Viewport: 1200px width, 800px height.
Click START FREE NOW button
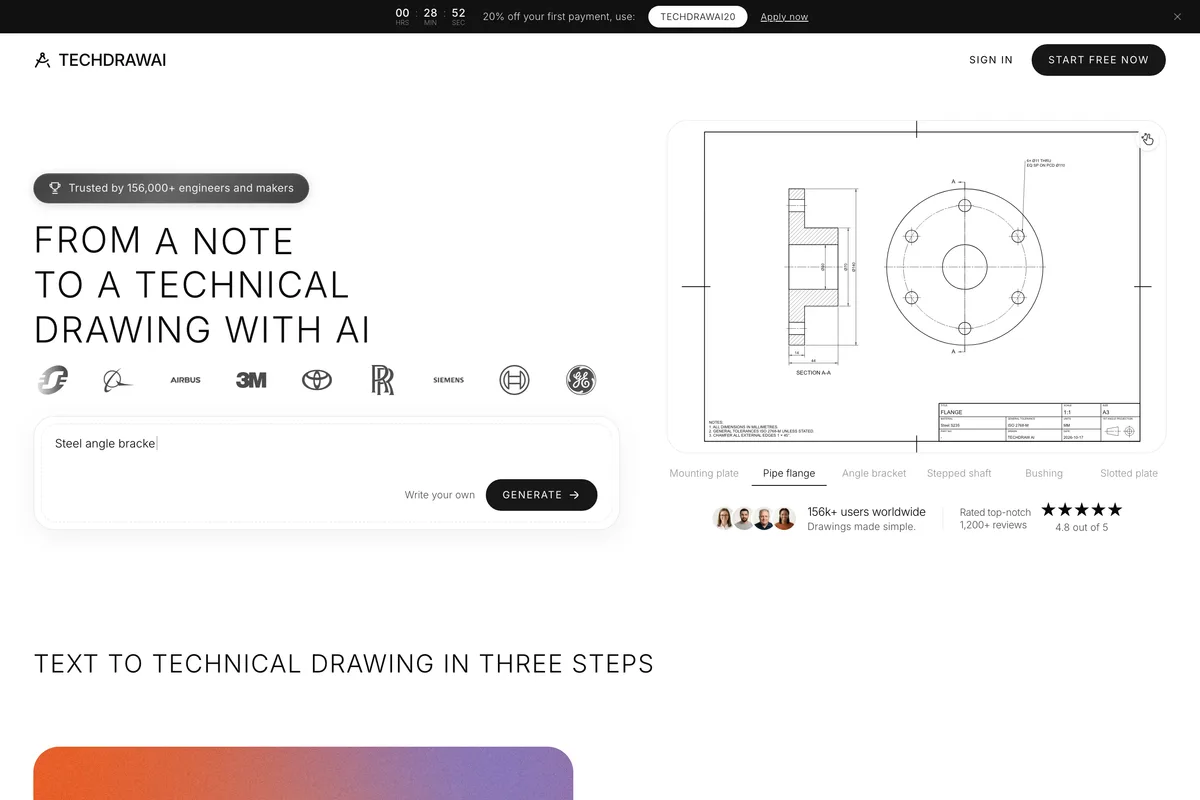(1098, 60)
